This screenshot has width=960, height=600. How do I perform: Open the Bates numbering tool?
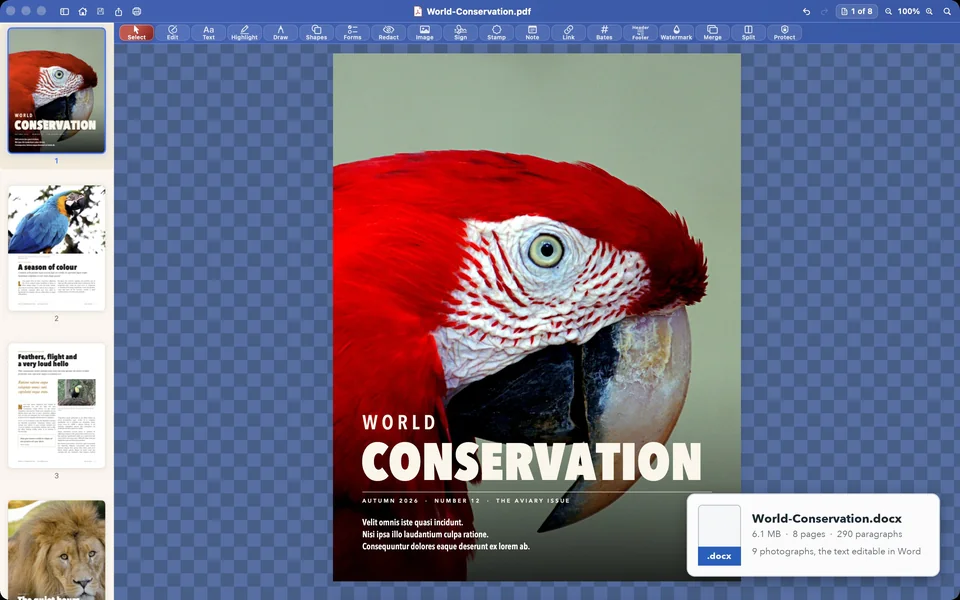click(x=604, y=32)
